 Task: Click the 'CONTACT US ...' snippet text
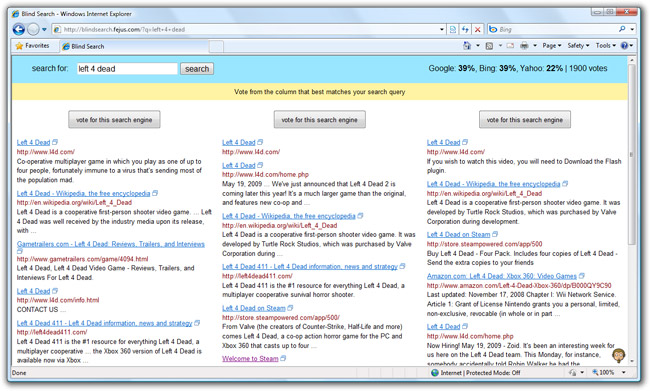coord(41,309)
